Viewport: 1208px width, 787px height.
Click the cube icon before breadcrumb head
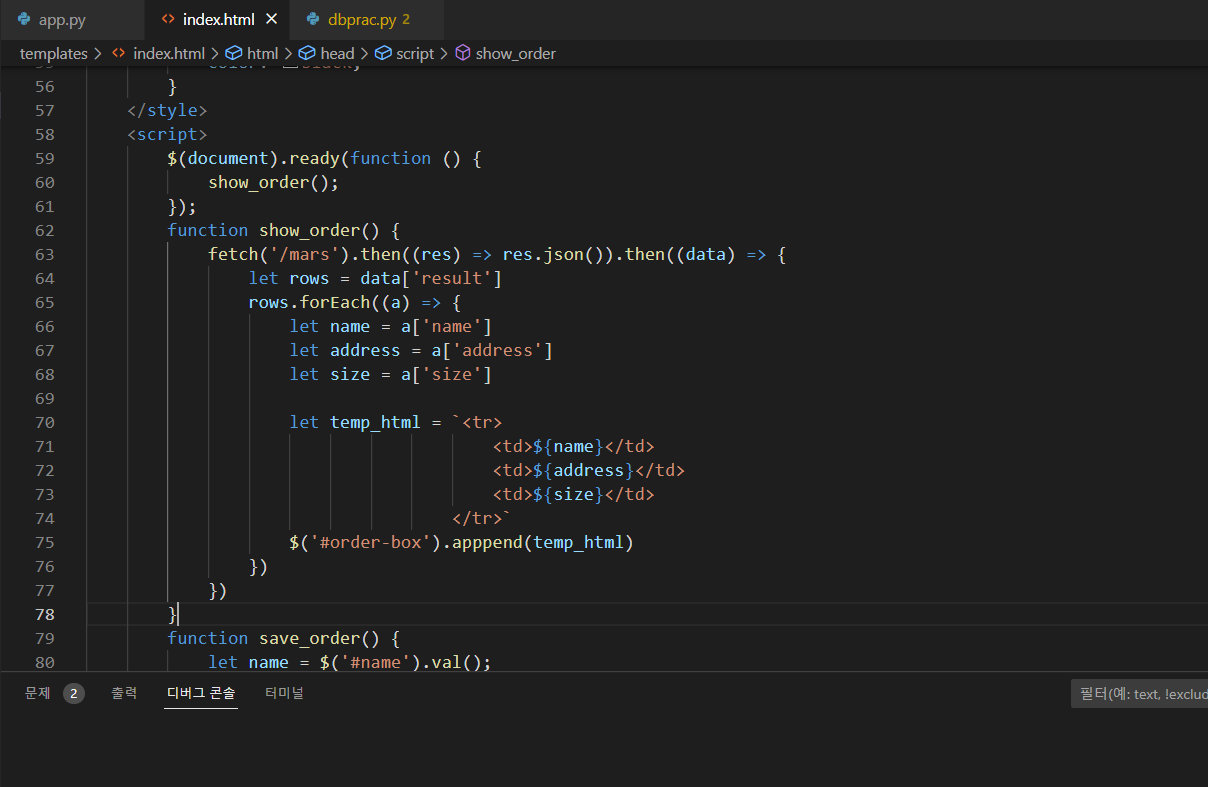(x=307, y=54)
